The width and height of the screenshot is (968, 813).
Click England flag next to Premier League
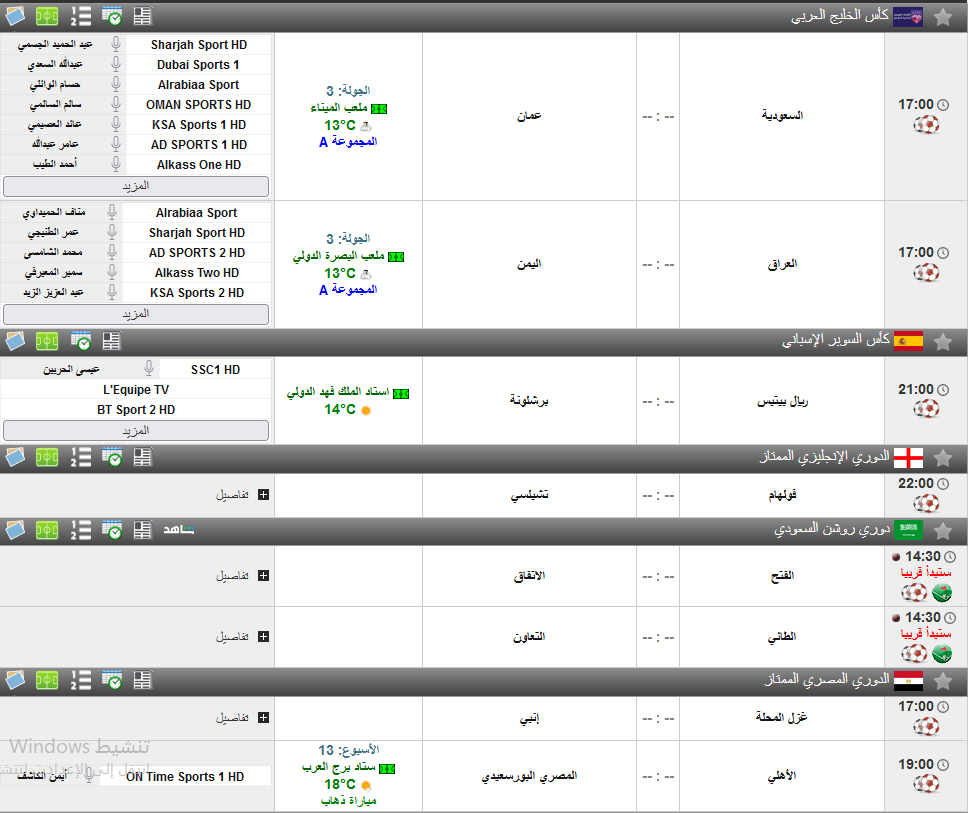pyautogui.click(x=907, y=457)
